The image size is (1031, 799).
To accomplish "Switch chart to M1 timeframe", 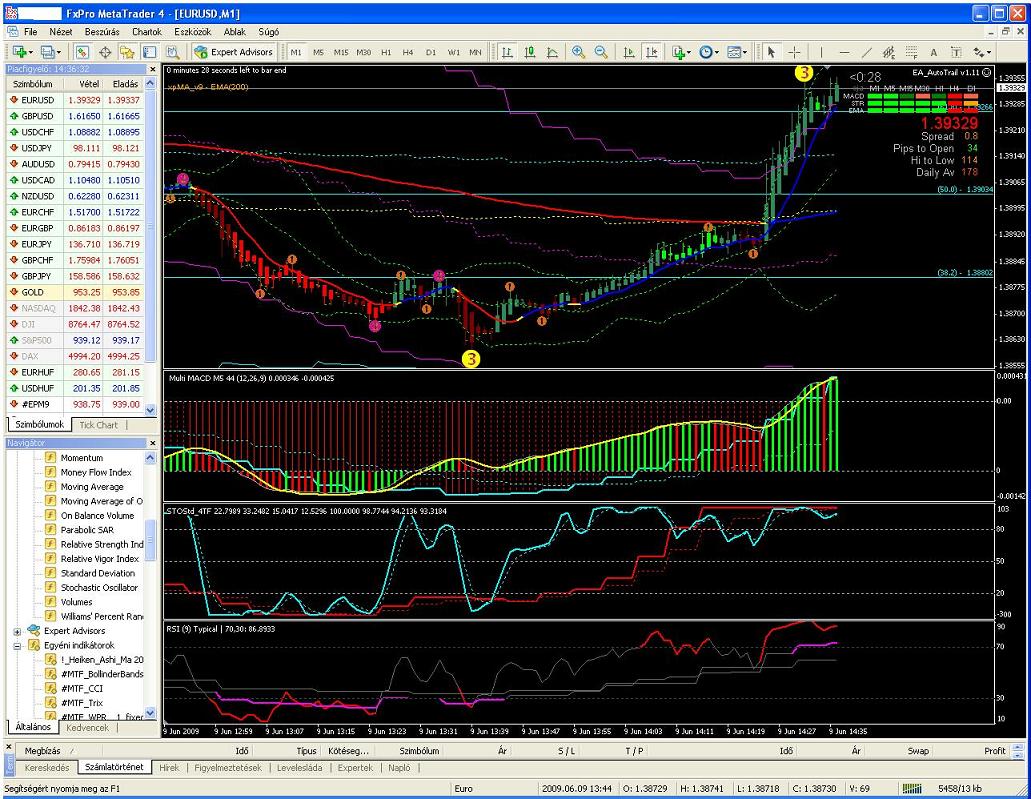I will [296, 52].
